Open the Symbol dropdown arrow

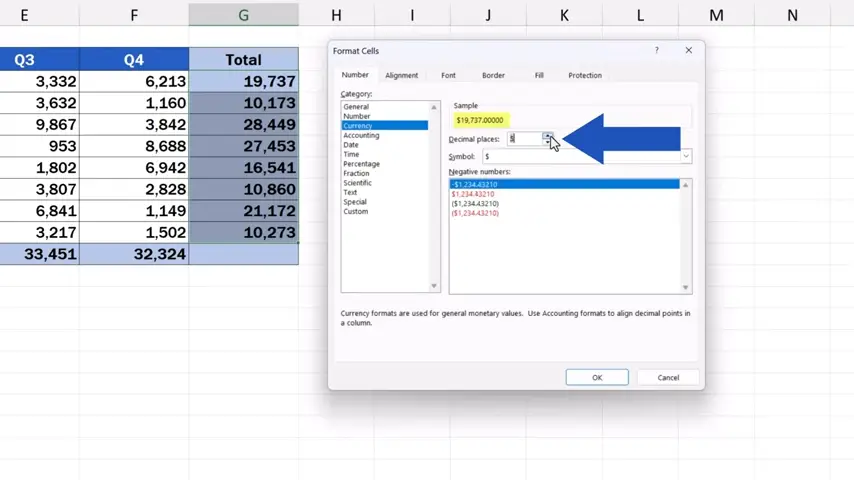pyautogui.click(x=686, y=156)
